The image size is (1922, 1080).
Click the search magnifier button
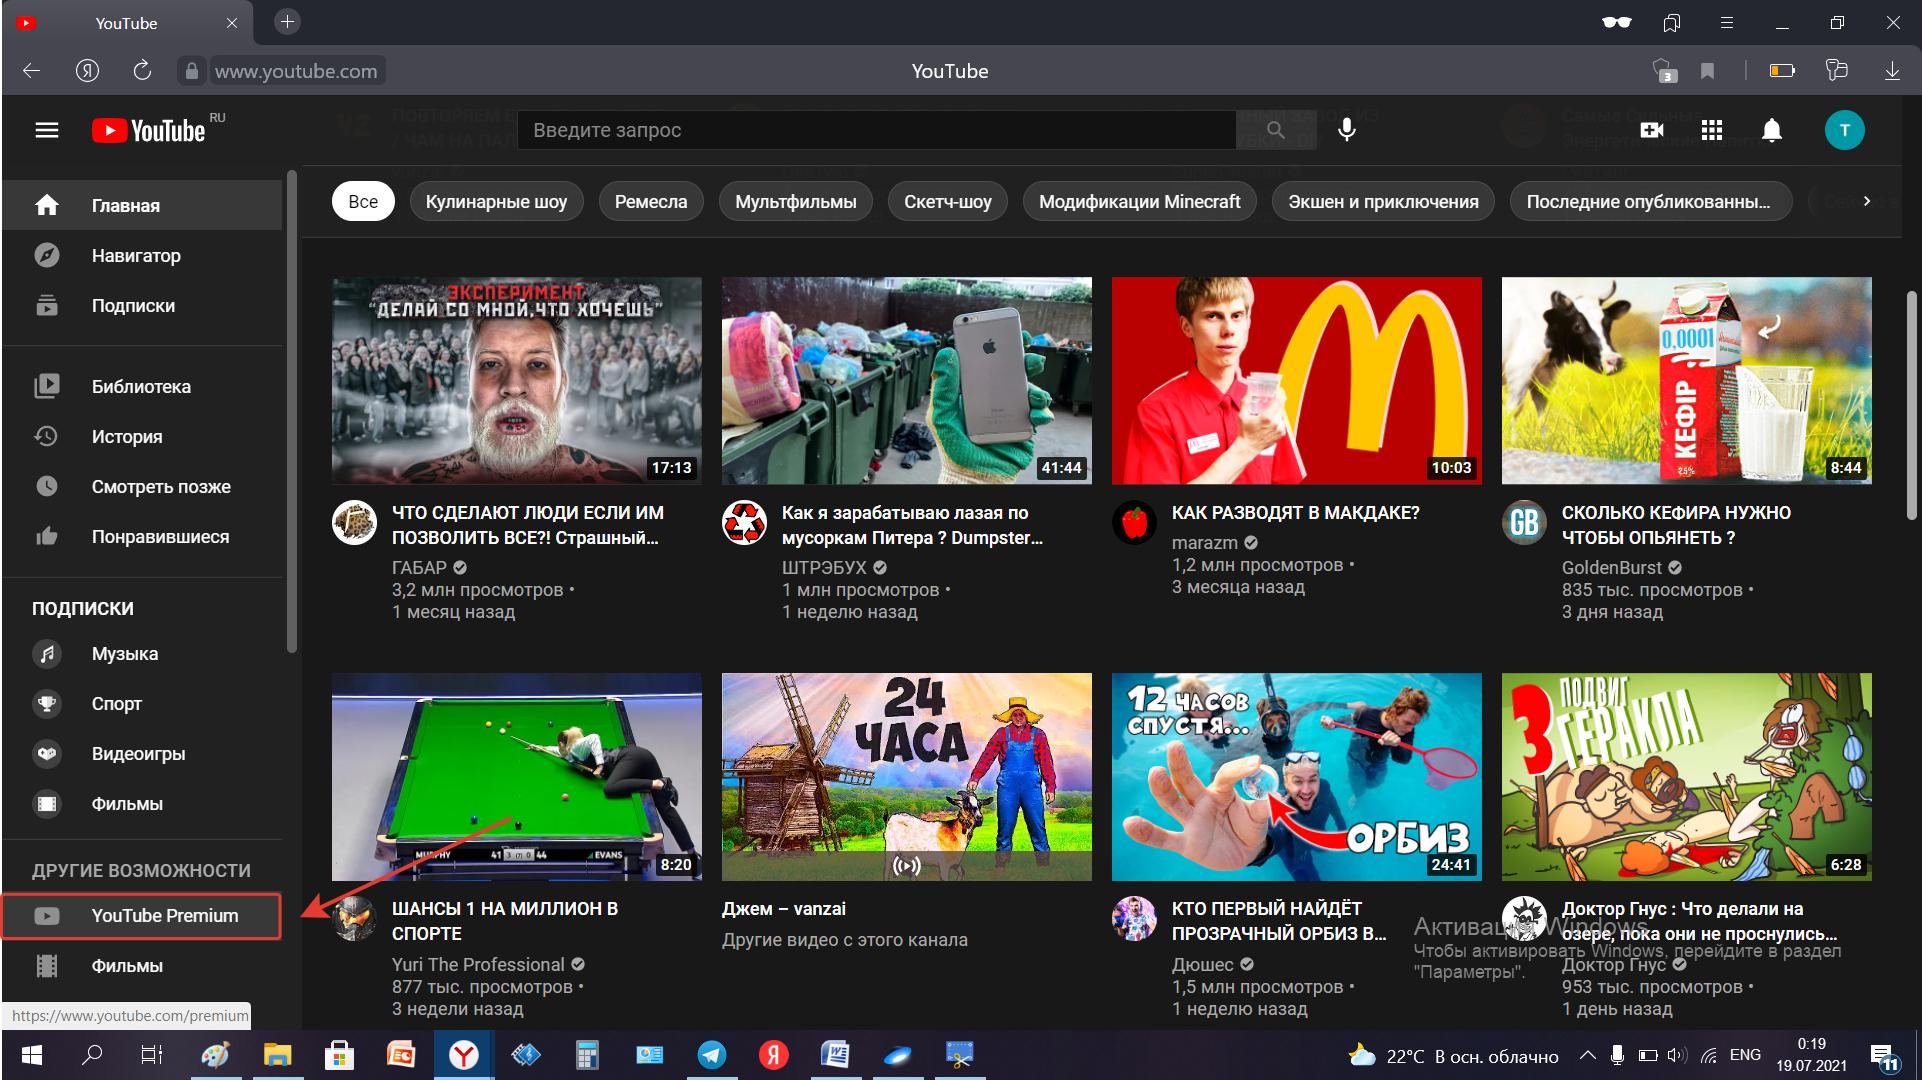(1275, 130)
